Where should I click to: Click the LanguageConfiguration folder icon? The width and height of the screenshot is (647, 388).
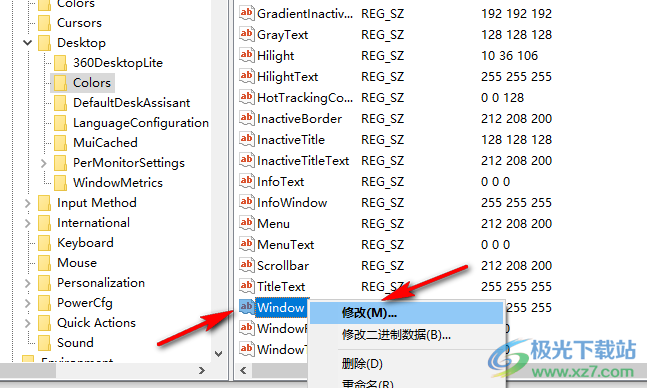click(x=60, y=123)
